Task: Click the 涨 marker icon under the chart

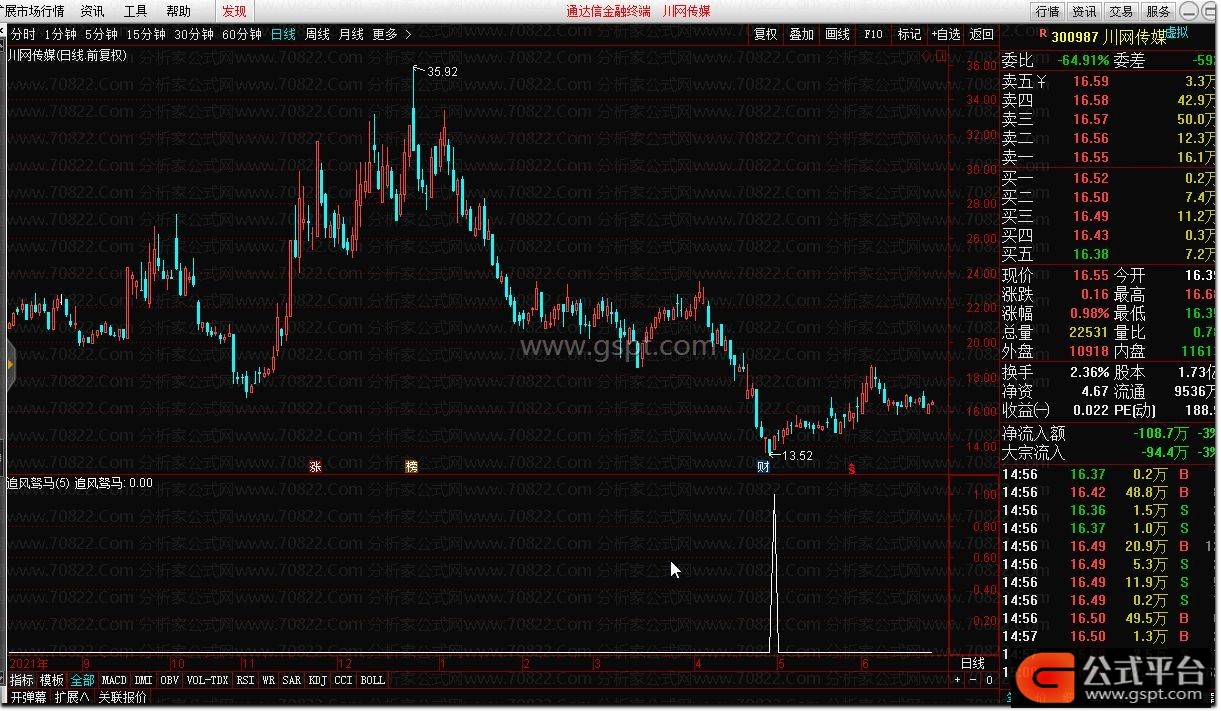Action: pyautogui.click(x=315, y=467)
